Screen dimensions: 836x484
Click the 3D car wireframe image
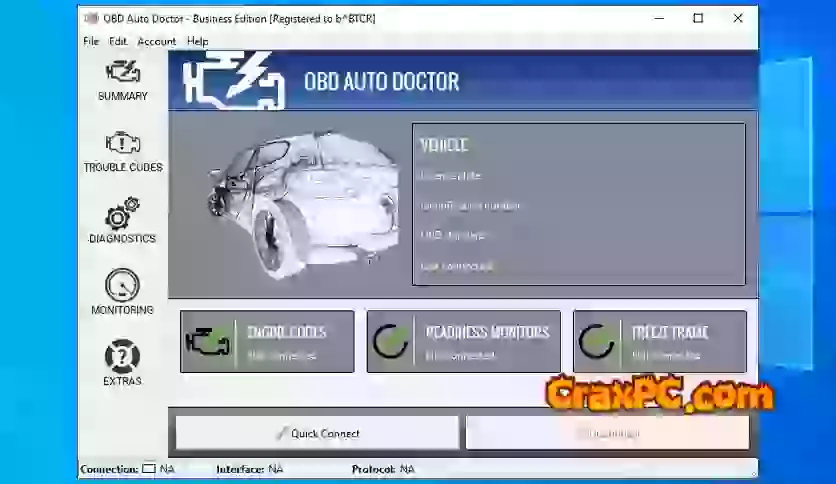pos(304,204)
